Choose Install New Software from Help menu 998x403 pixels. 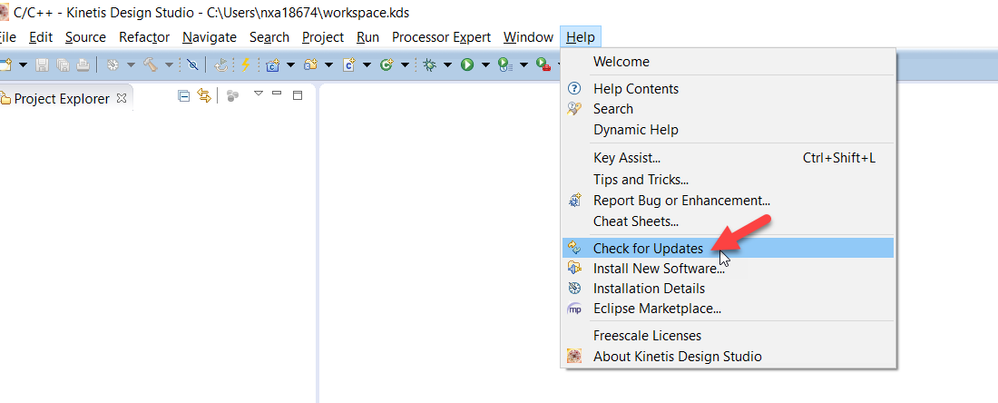point(658,268)
